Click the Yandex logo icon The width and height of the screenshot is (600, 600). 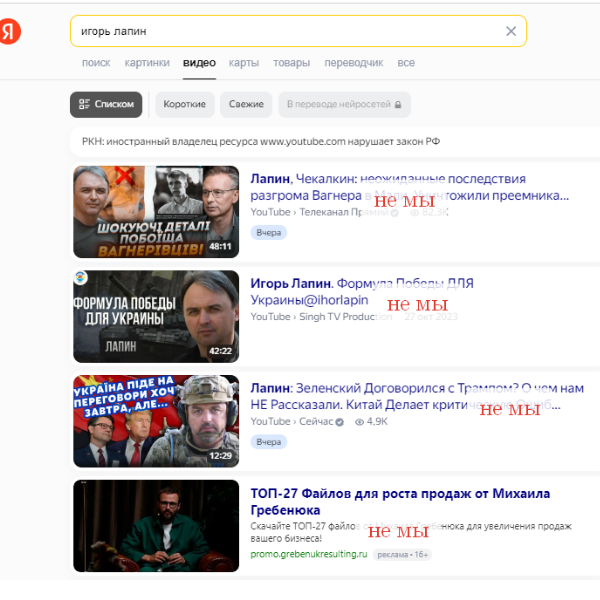pyautogui.click(x=10, y=31)
